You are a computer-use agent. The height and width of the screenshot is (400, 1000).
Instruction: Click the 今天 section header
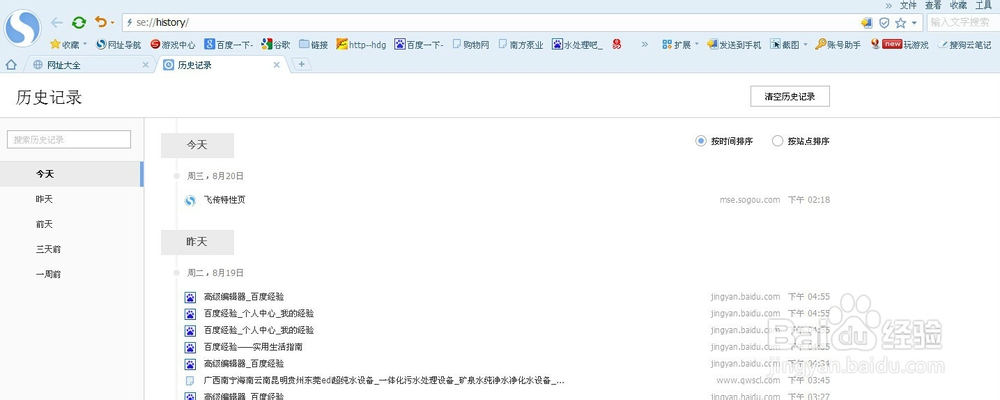pyautogui.click(x=197, y=145)
